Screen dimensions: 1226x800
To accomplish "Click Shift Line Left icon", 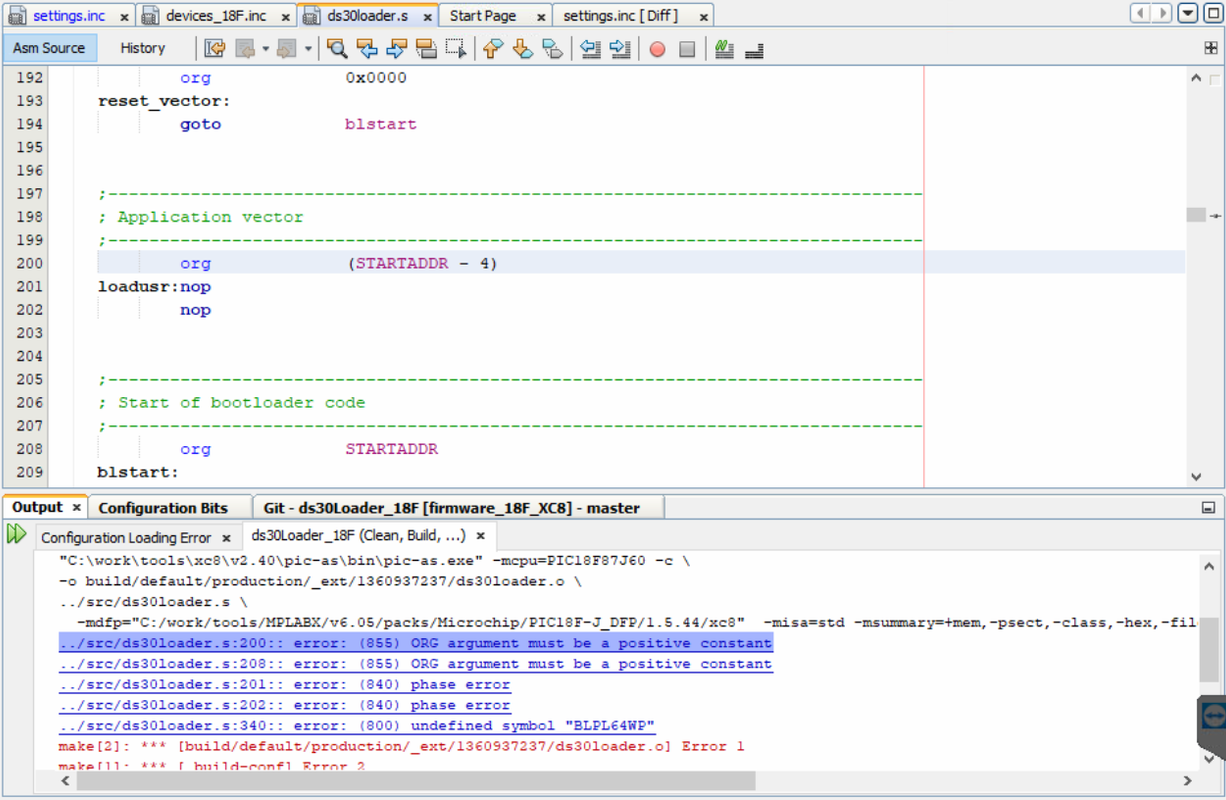I will pos(591,49).
